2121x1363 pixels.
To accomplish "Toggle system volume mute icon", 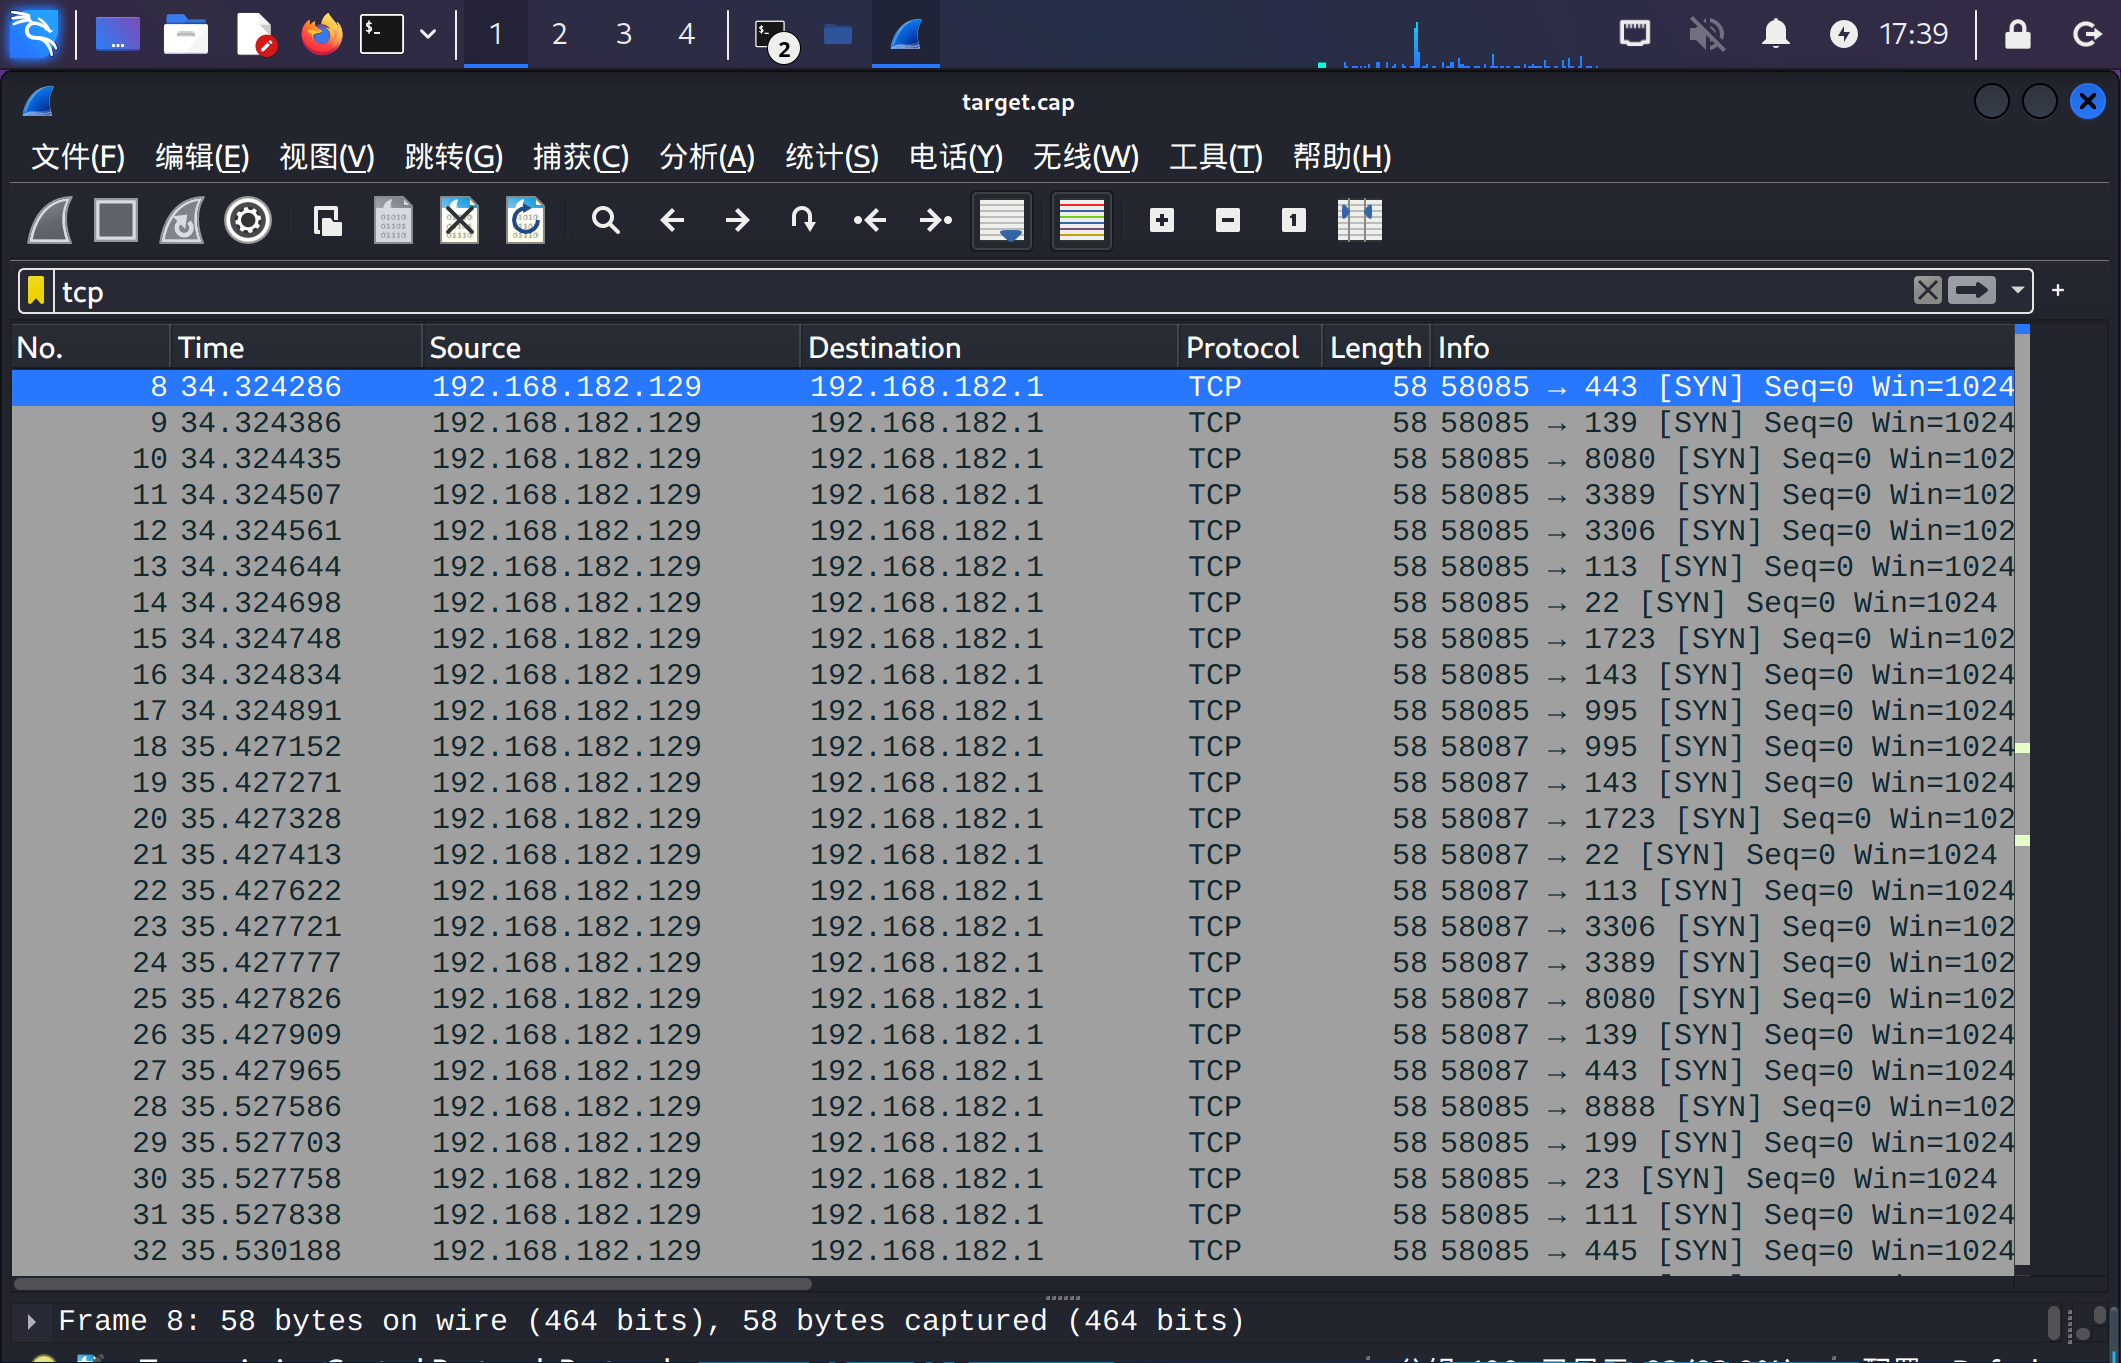I will 1706,34.
